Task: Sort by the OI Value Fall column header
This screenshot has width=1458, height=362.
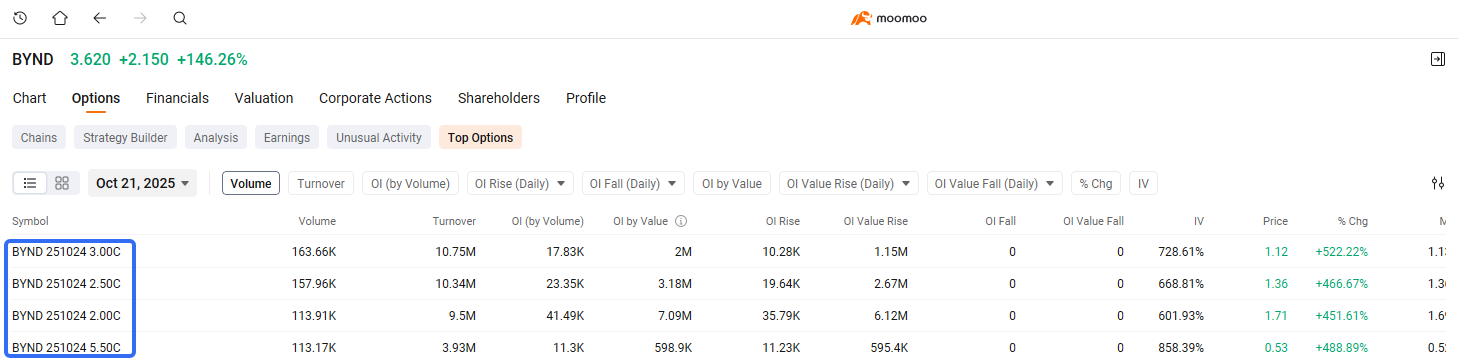Action: 1093,221
